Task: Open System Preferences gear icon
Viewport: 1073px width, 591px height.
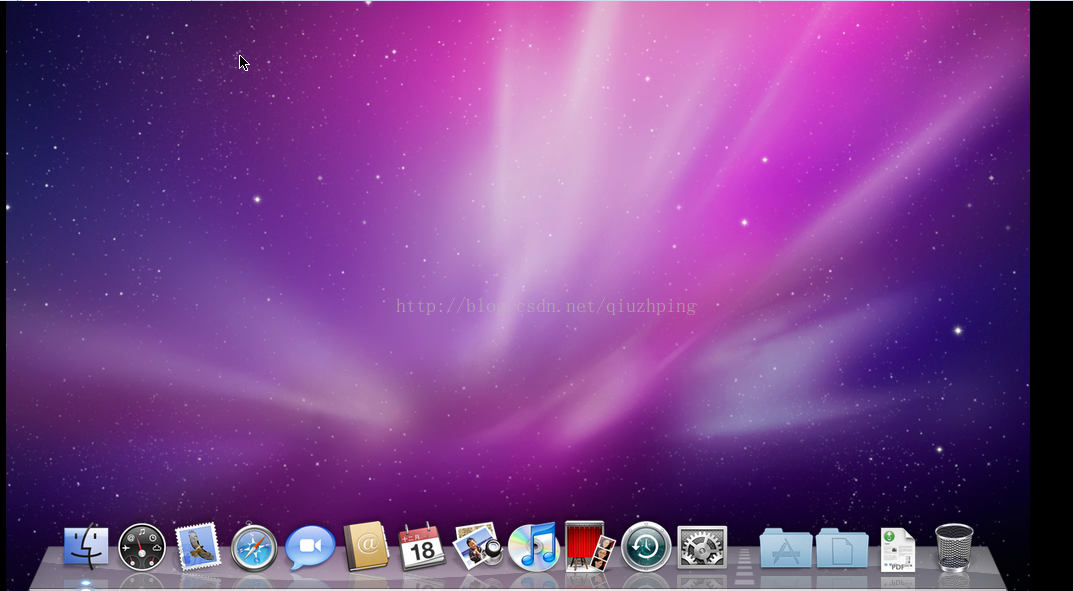Action: 702,547
